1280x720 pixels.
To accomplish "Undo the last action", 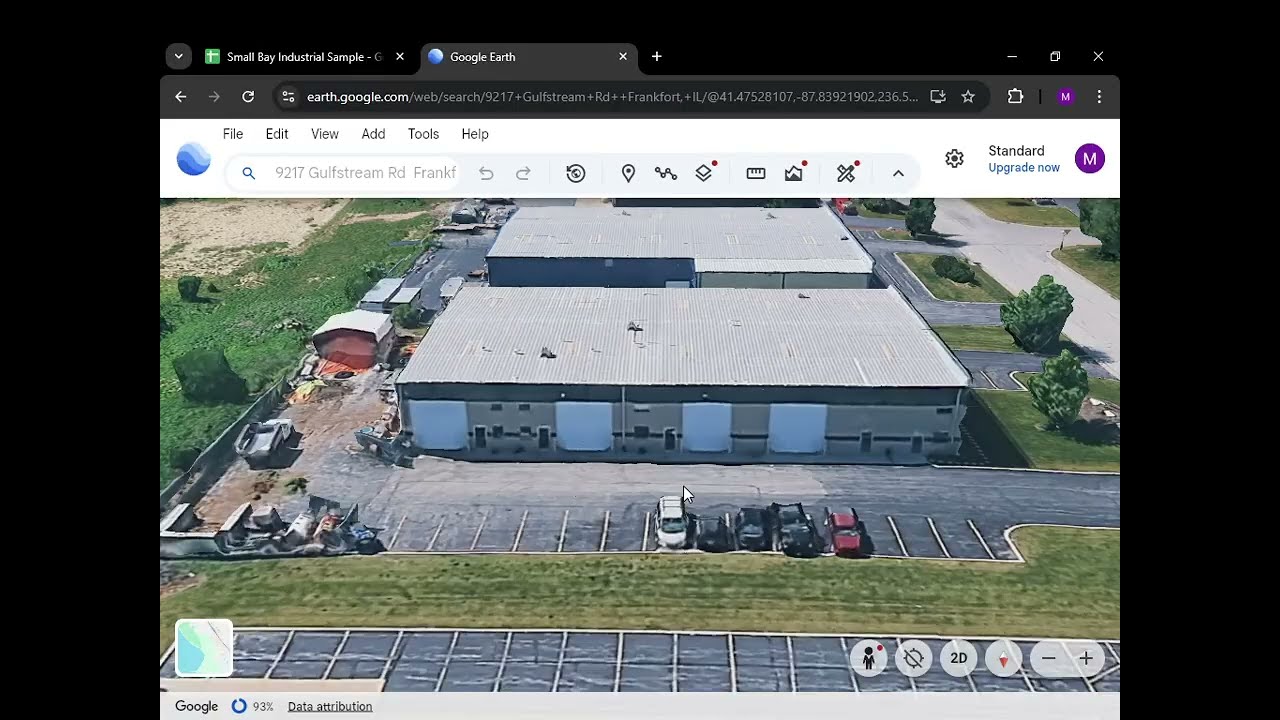I will pyautogui.click(x=486, y=173).
